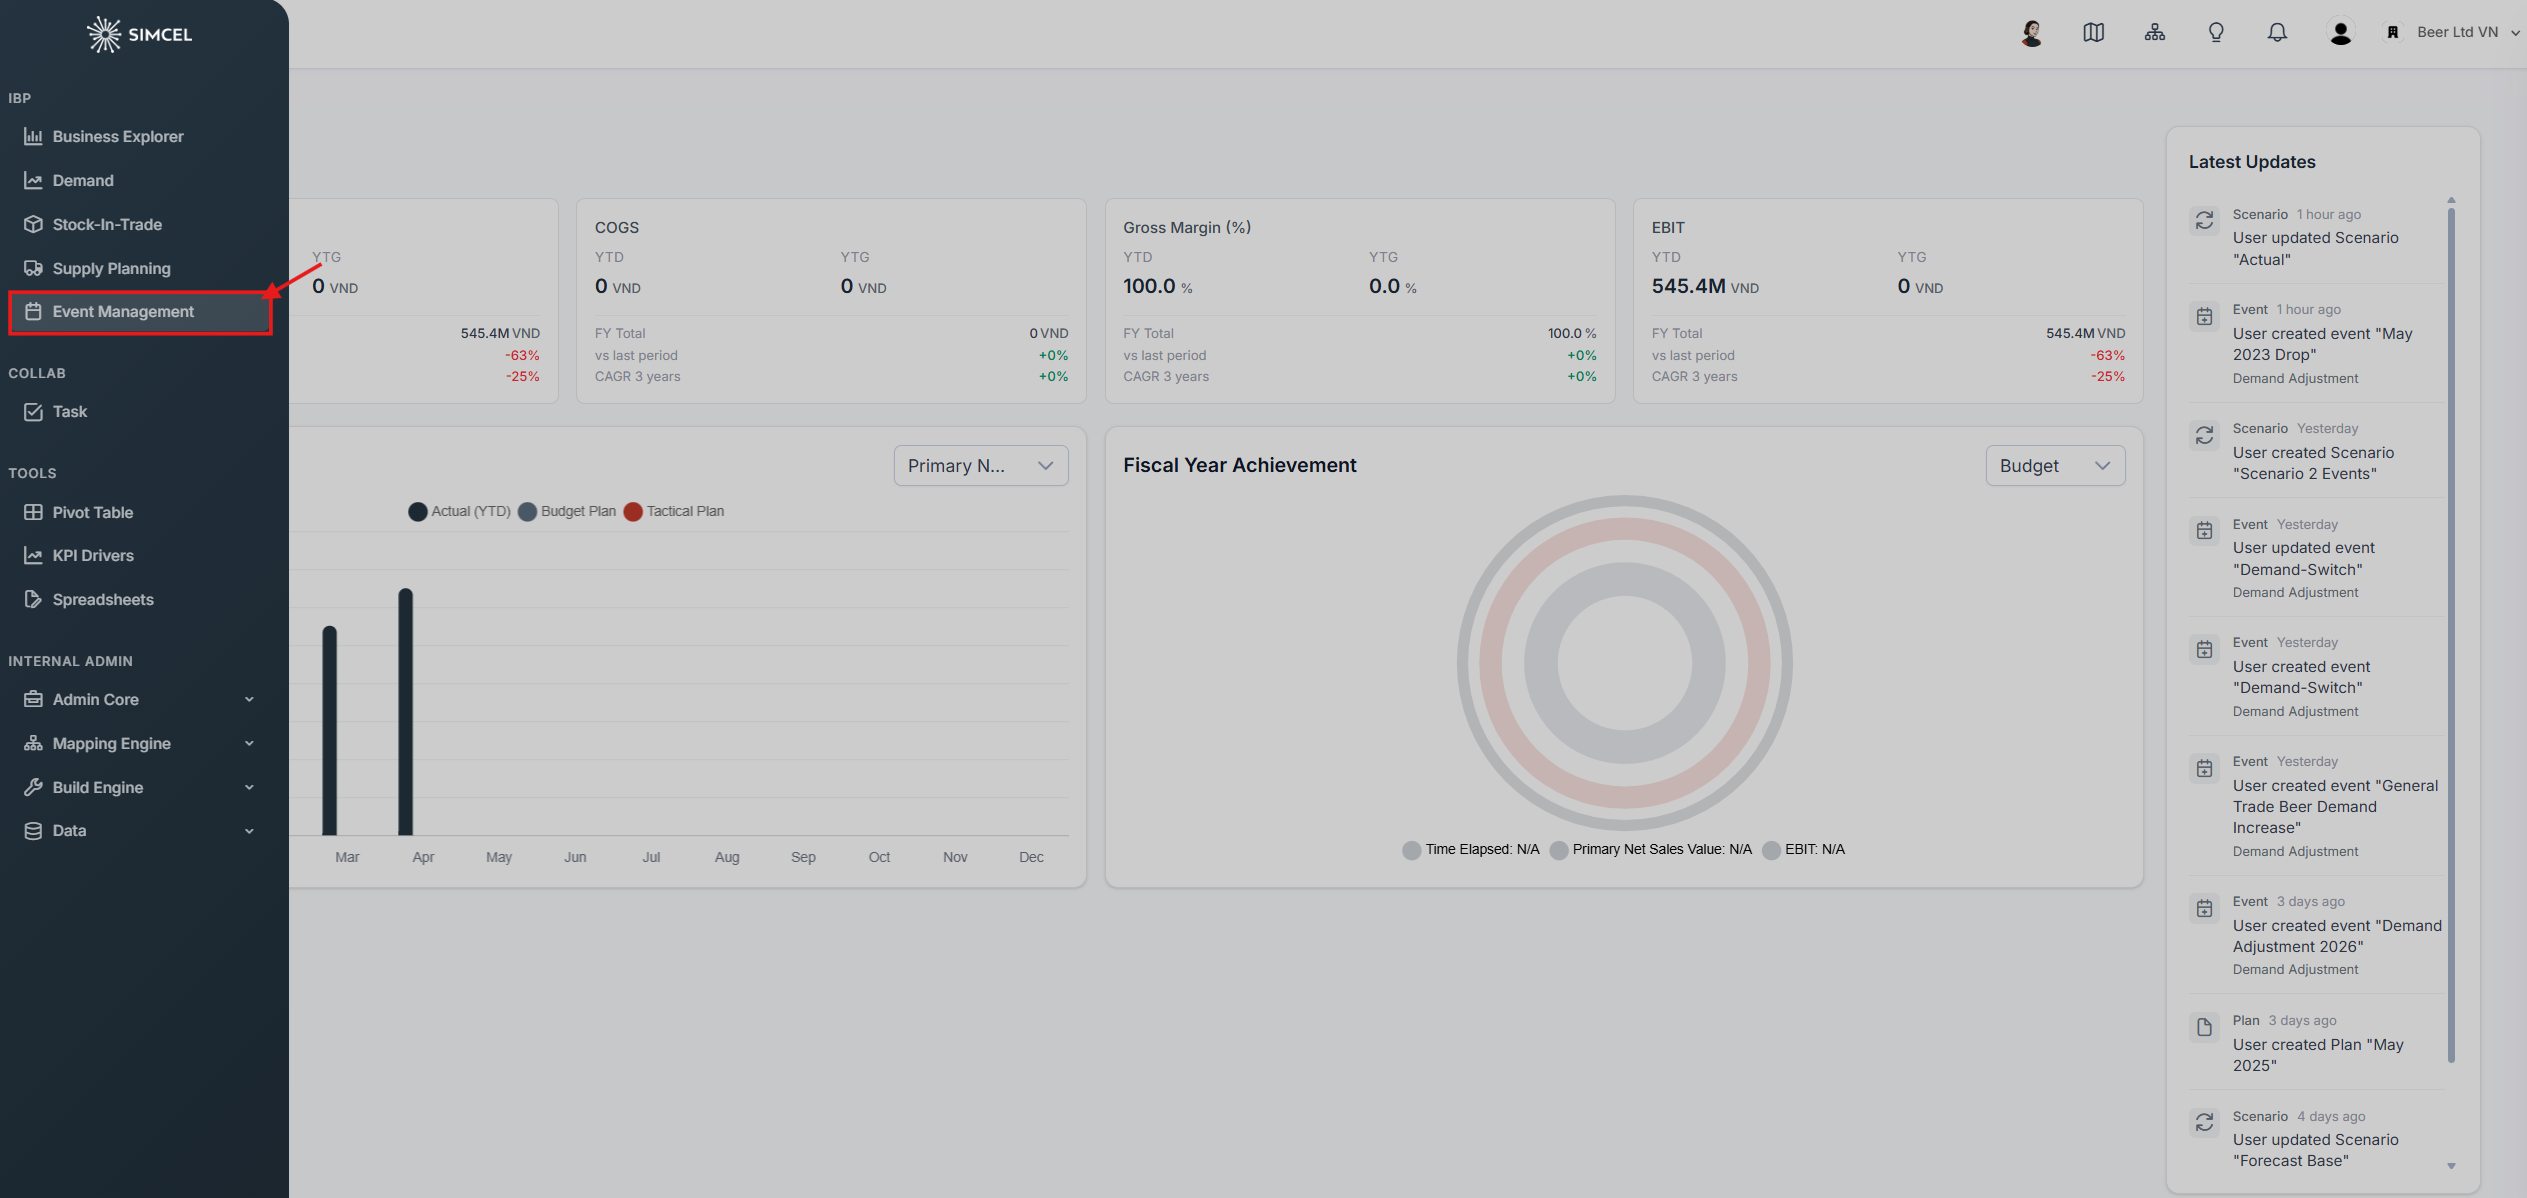Toggle EBIT legend item in donut chart
Image resolution: width=2527 pixels, height=1198 pixels.
point(1803,849)
